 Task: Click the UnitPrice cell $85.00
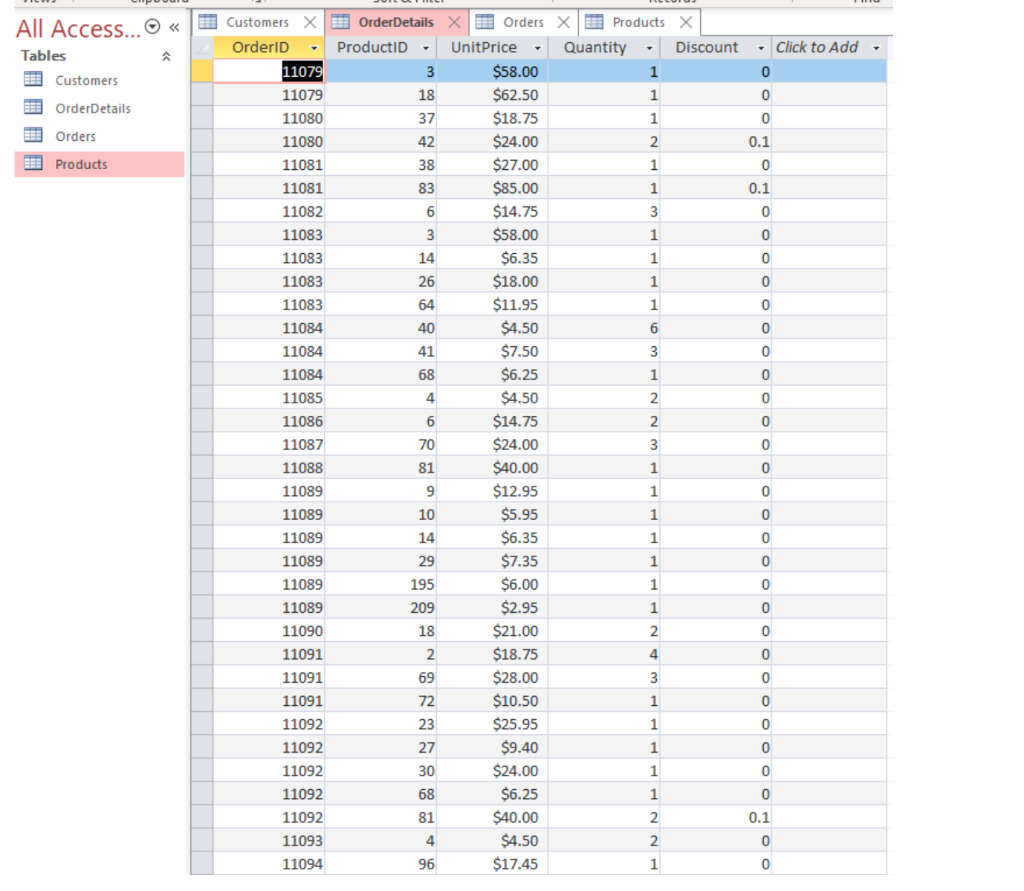492,188
